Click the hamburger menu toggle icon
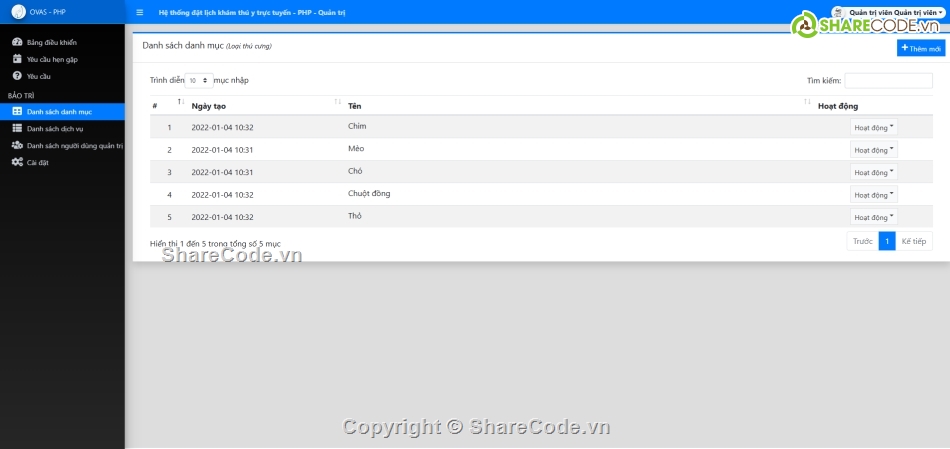The image size is (950, 449). [139, 13]
